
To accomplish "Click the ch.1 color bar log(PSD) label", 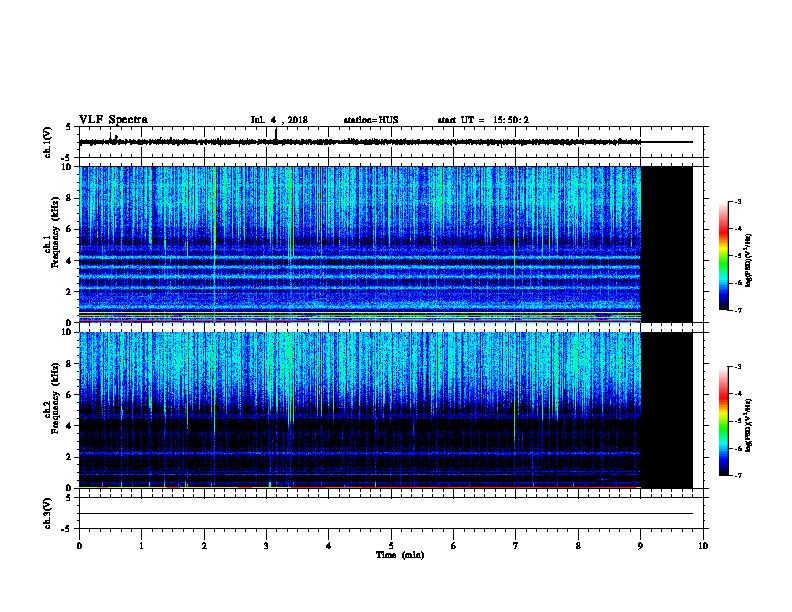I will click(x=749, y=260).
